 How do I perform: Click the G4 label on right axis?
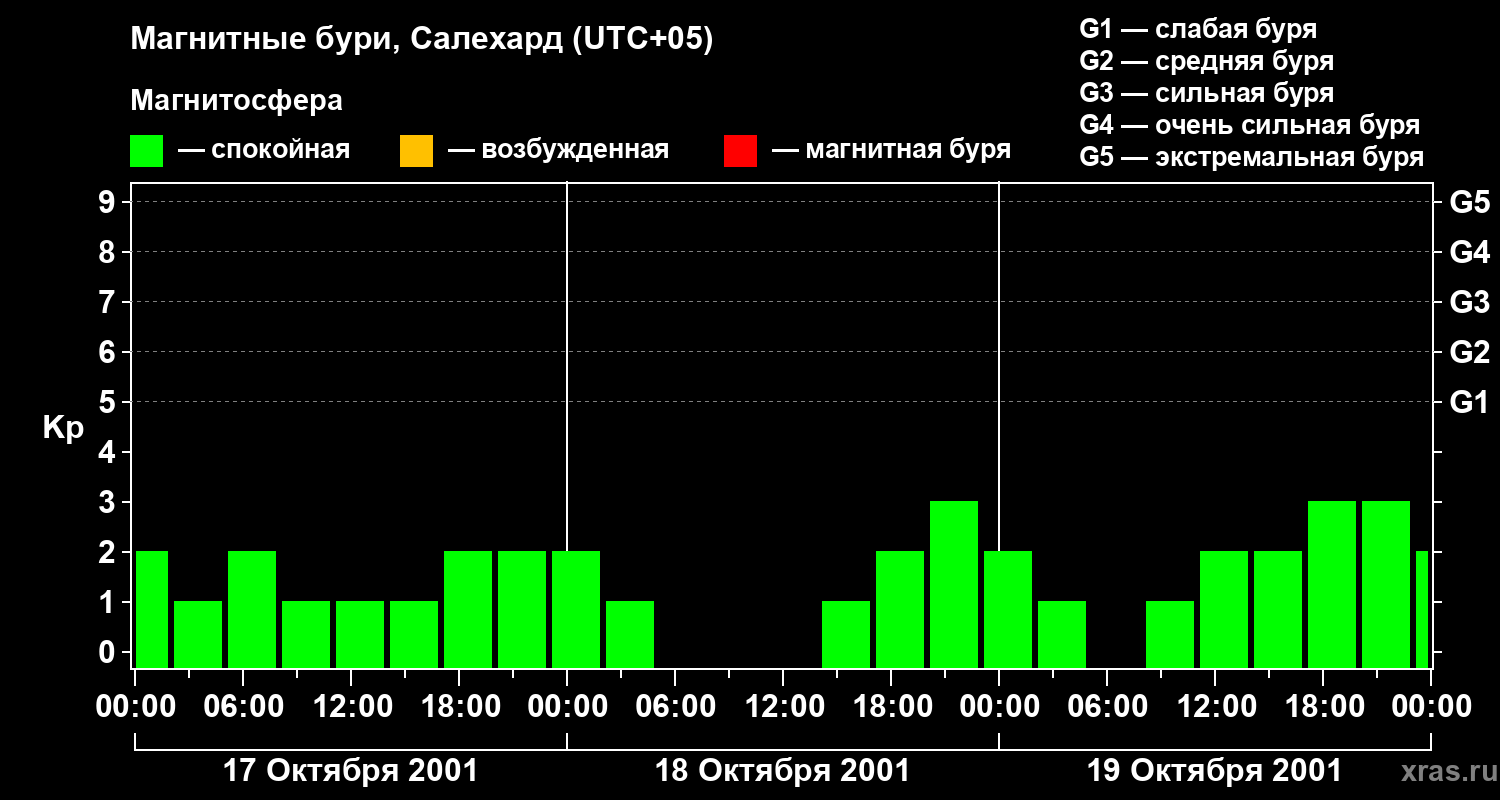pos(1469,252)
